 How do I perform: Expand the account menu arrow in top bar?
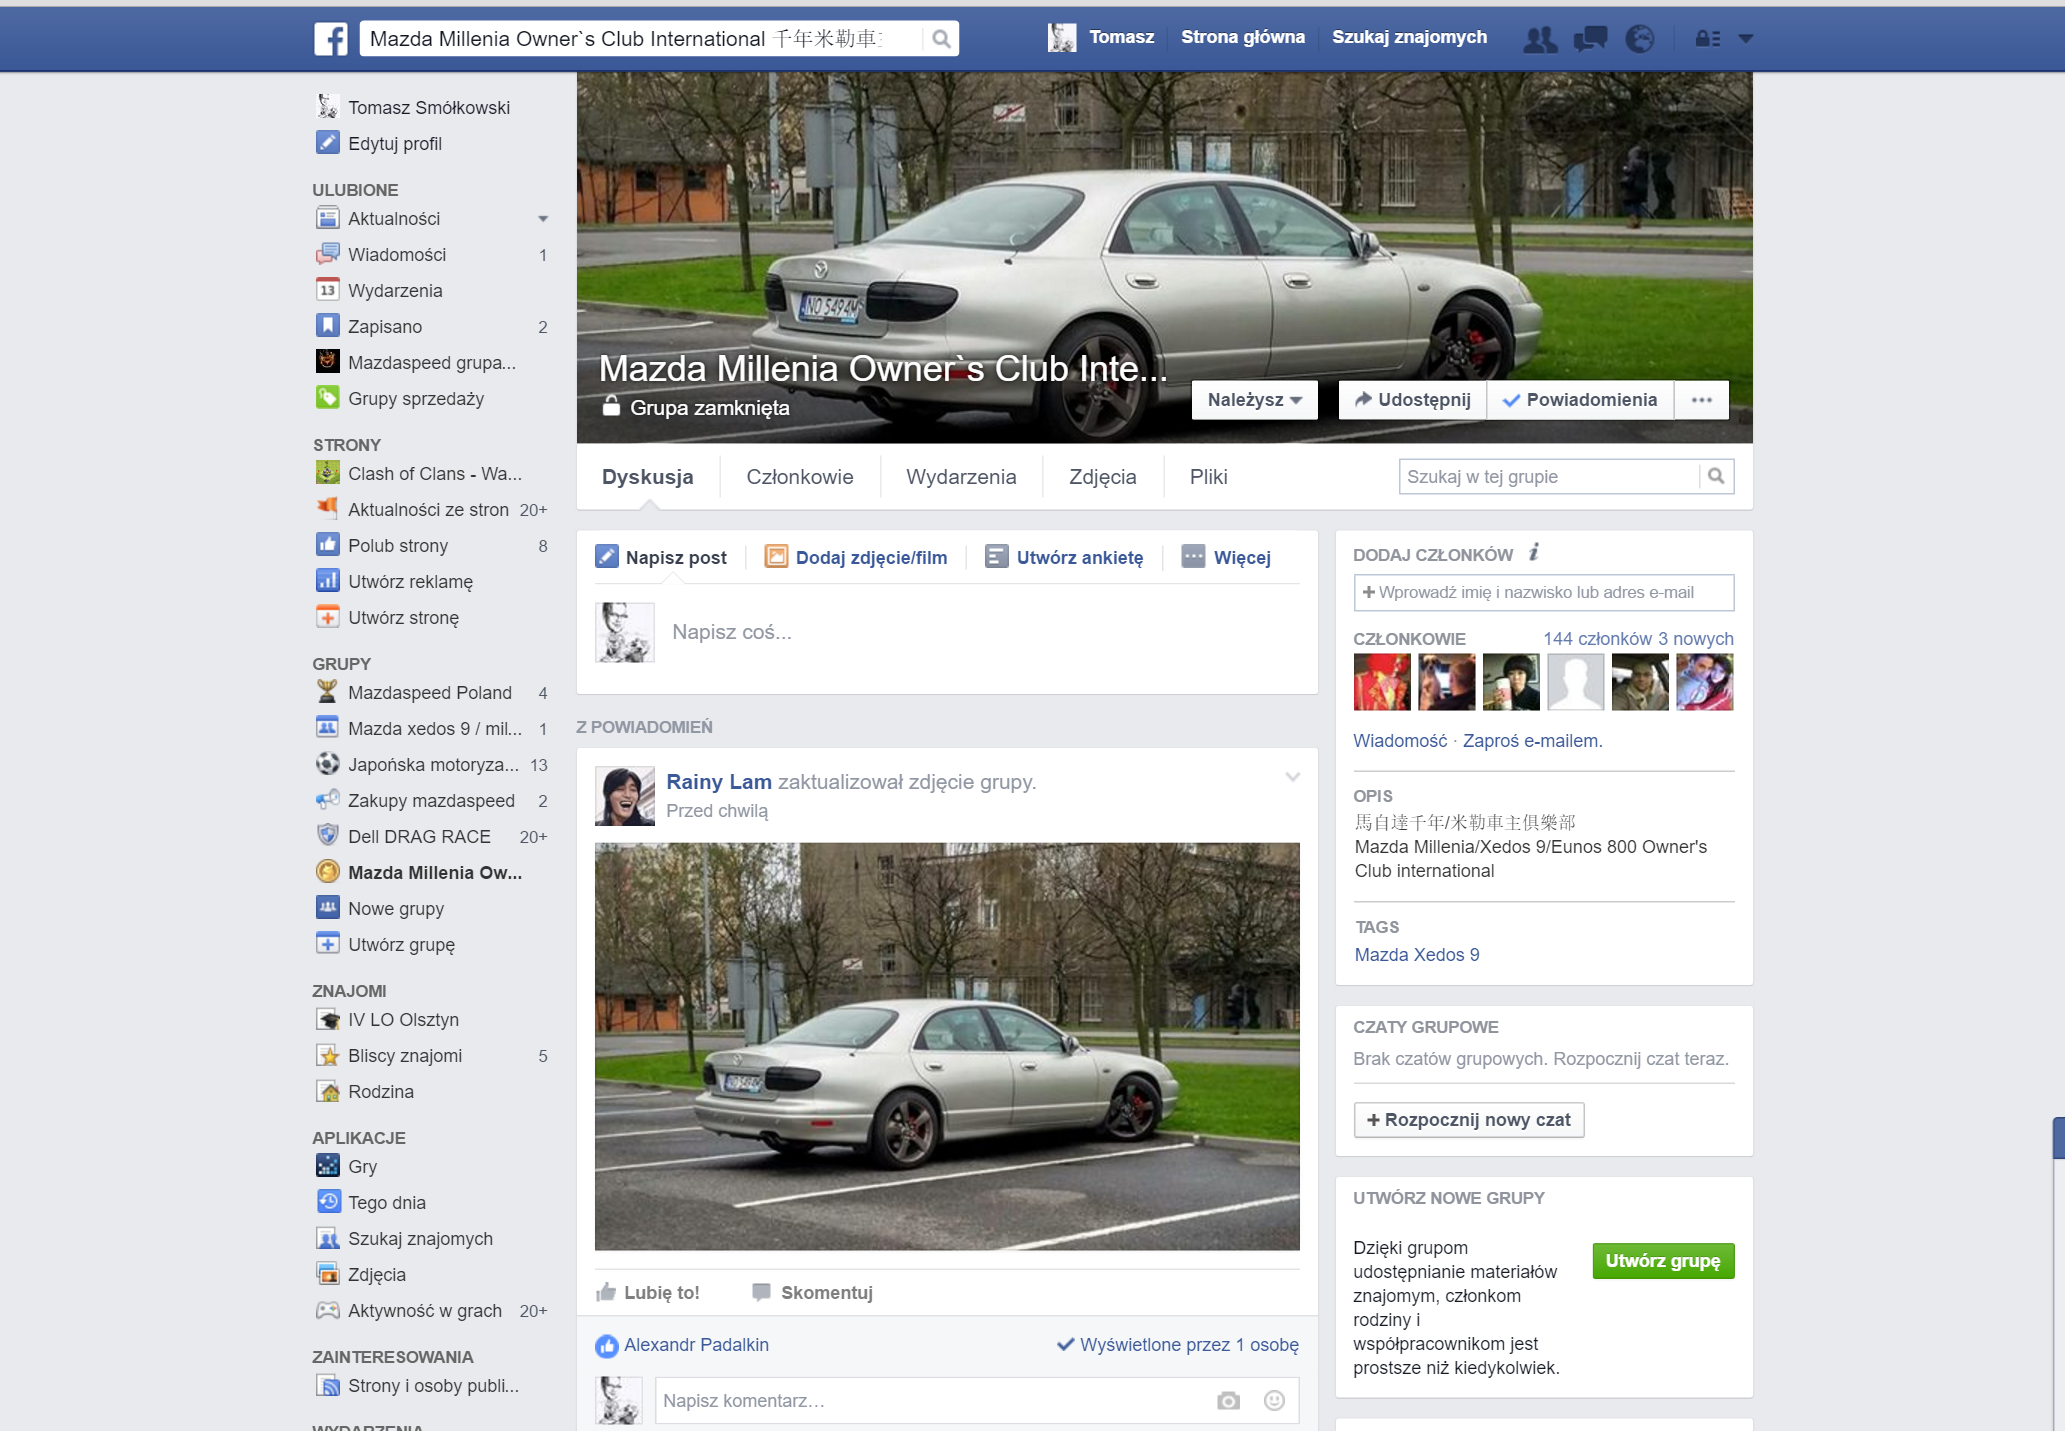[1746, 39]
